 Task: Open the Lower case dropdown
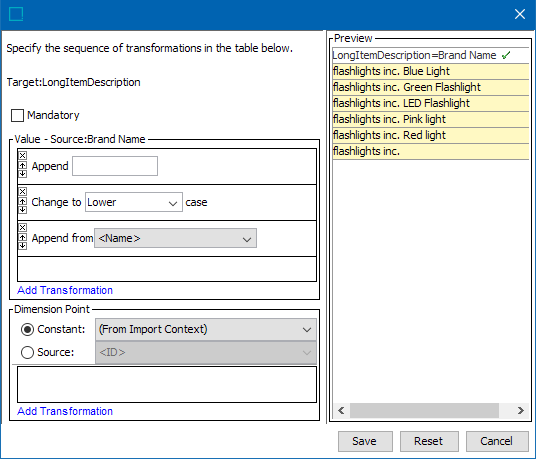coord(134,202)
